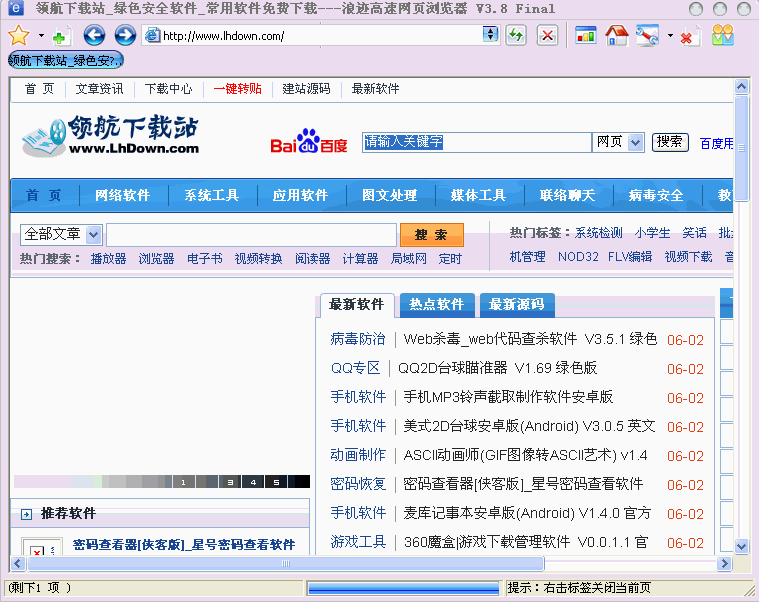Screen dimensions: 759x602
Task: Click the red 一键转贴 link
Action: coord(237,89)
